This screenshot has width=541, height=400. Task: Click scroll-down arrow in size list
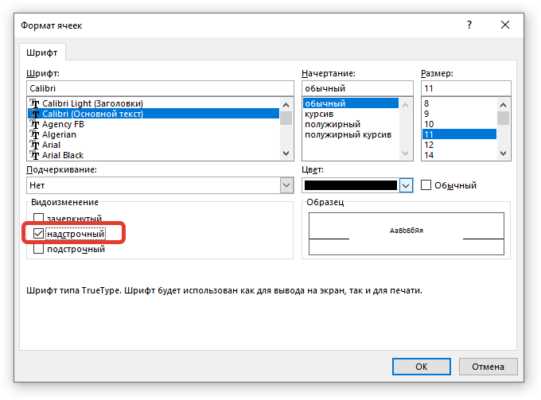pyautogui.click(x=503, y=153)
